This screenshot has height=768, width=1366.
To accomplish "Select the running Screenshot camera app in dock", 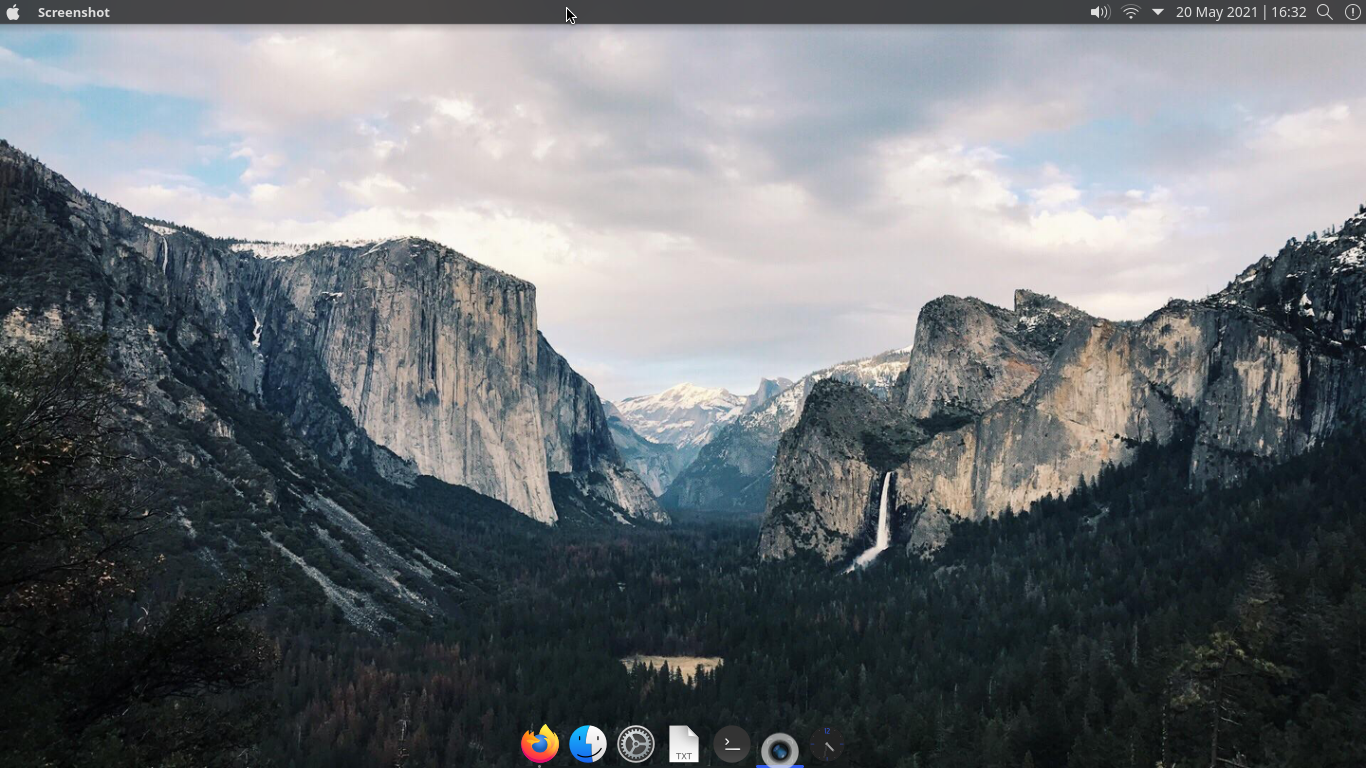I will pyautogui.click(x=780, y=749).
